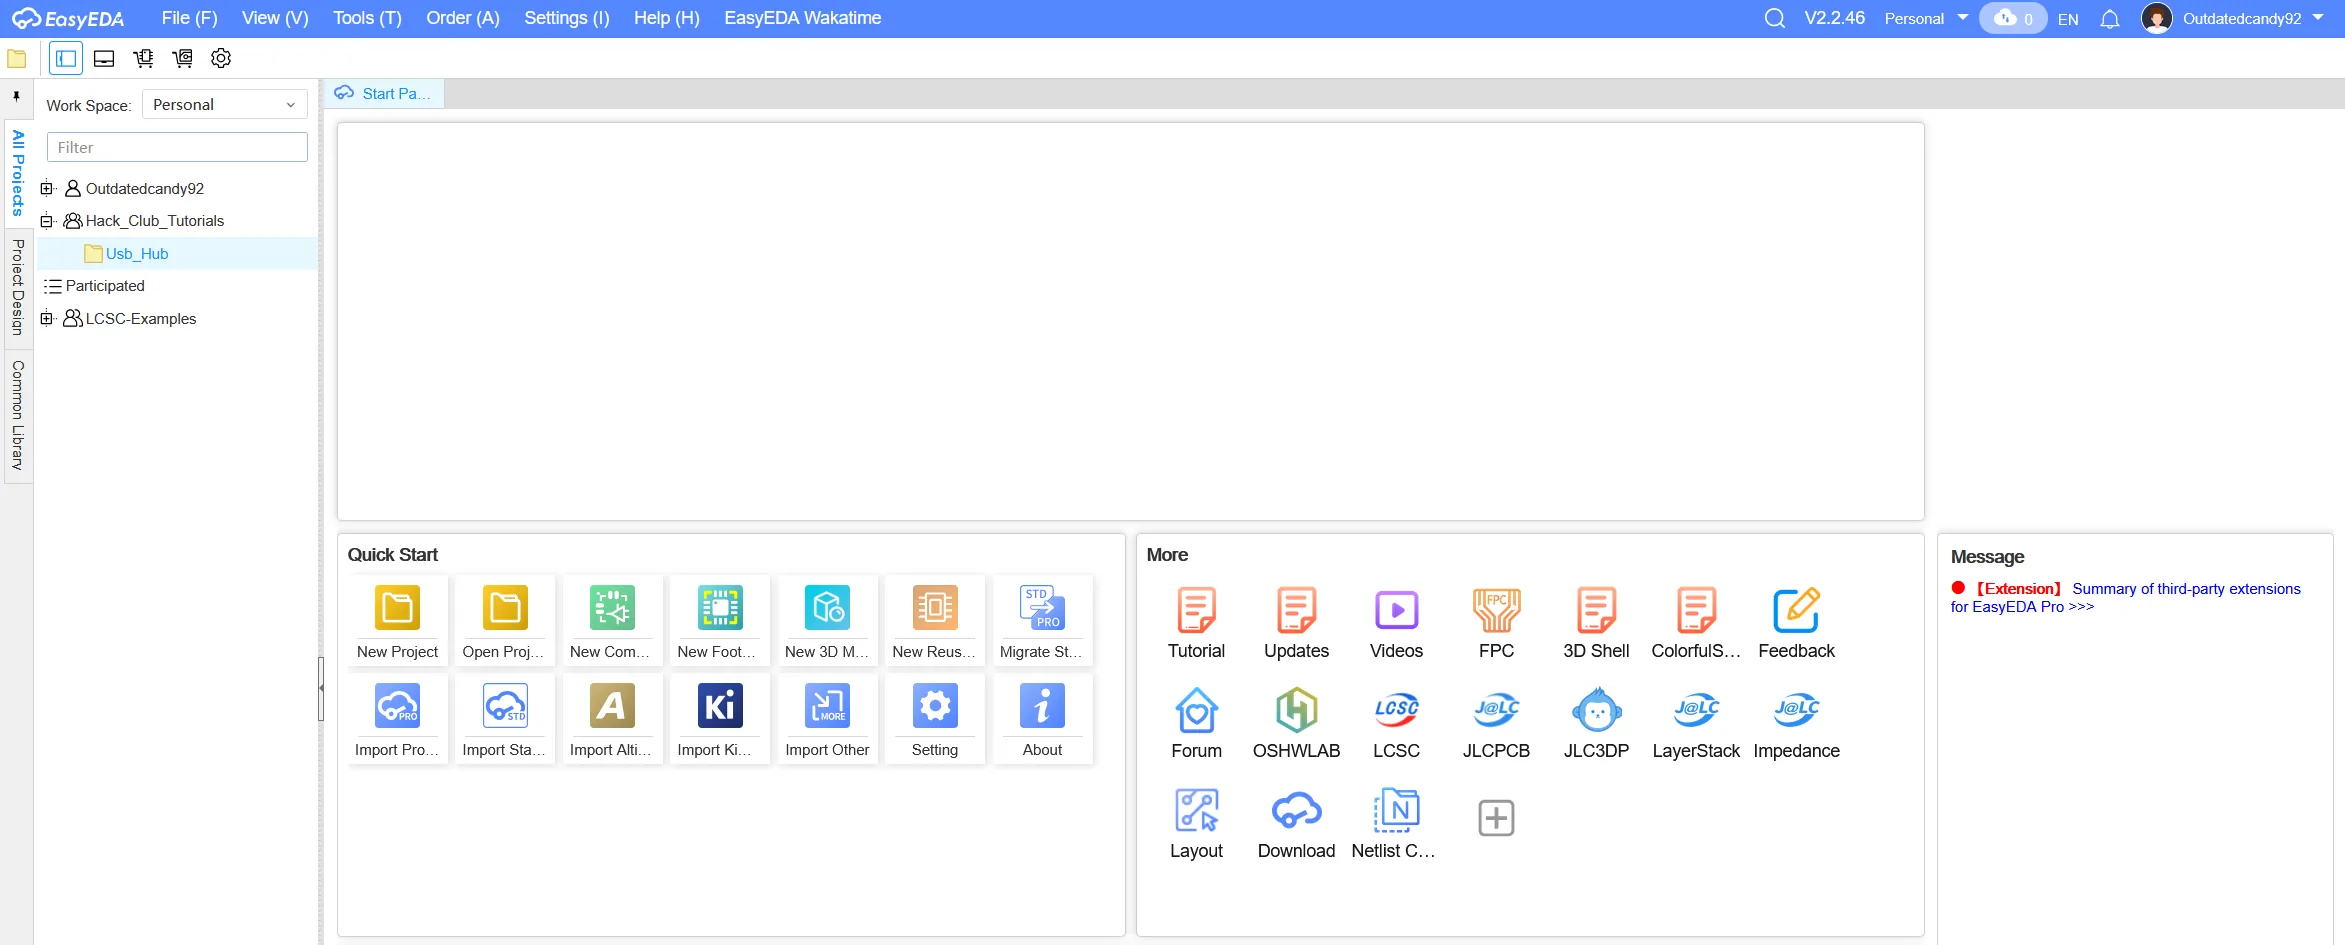Click the pin icon on left sidebar
The height and width of the screenshot is (945, 2345).
coord(16,96)
